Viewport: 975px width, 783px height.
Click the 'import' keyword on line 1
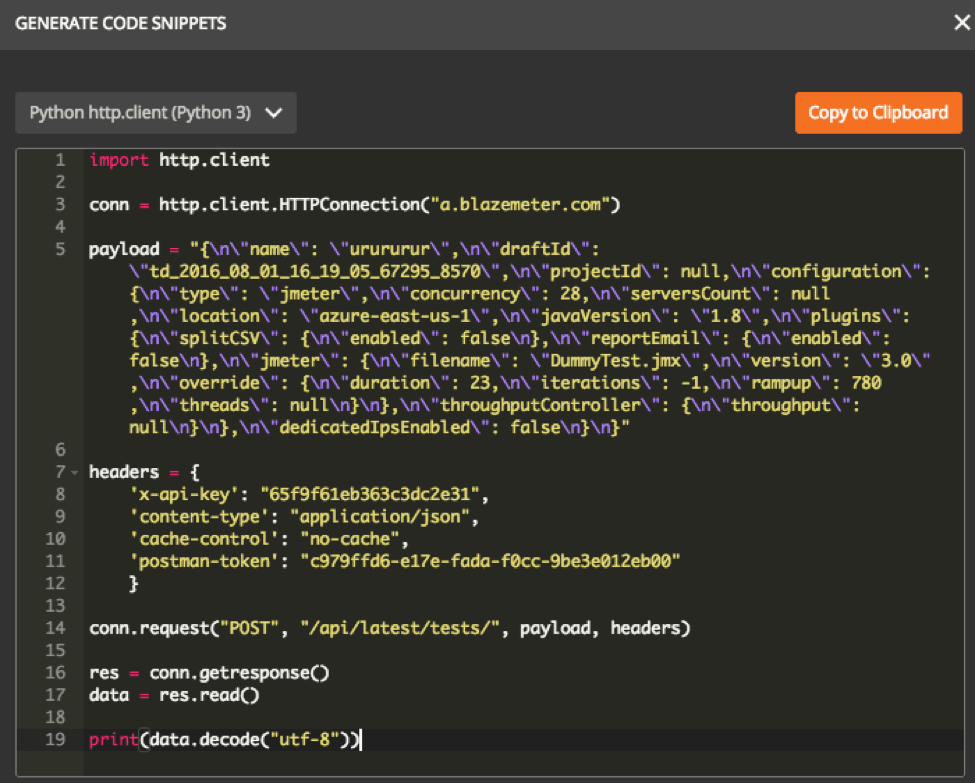point(119,160)
